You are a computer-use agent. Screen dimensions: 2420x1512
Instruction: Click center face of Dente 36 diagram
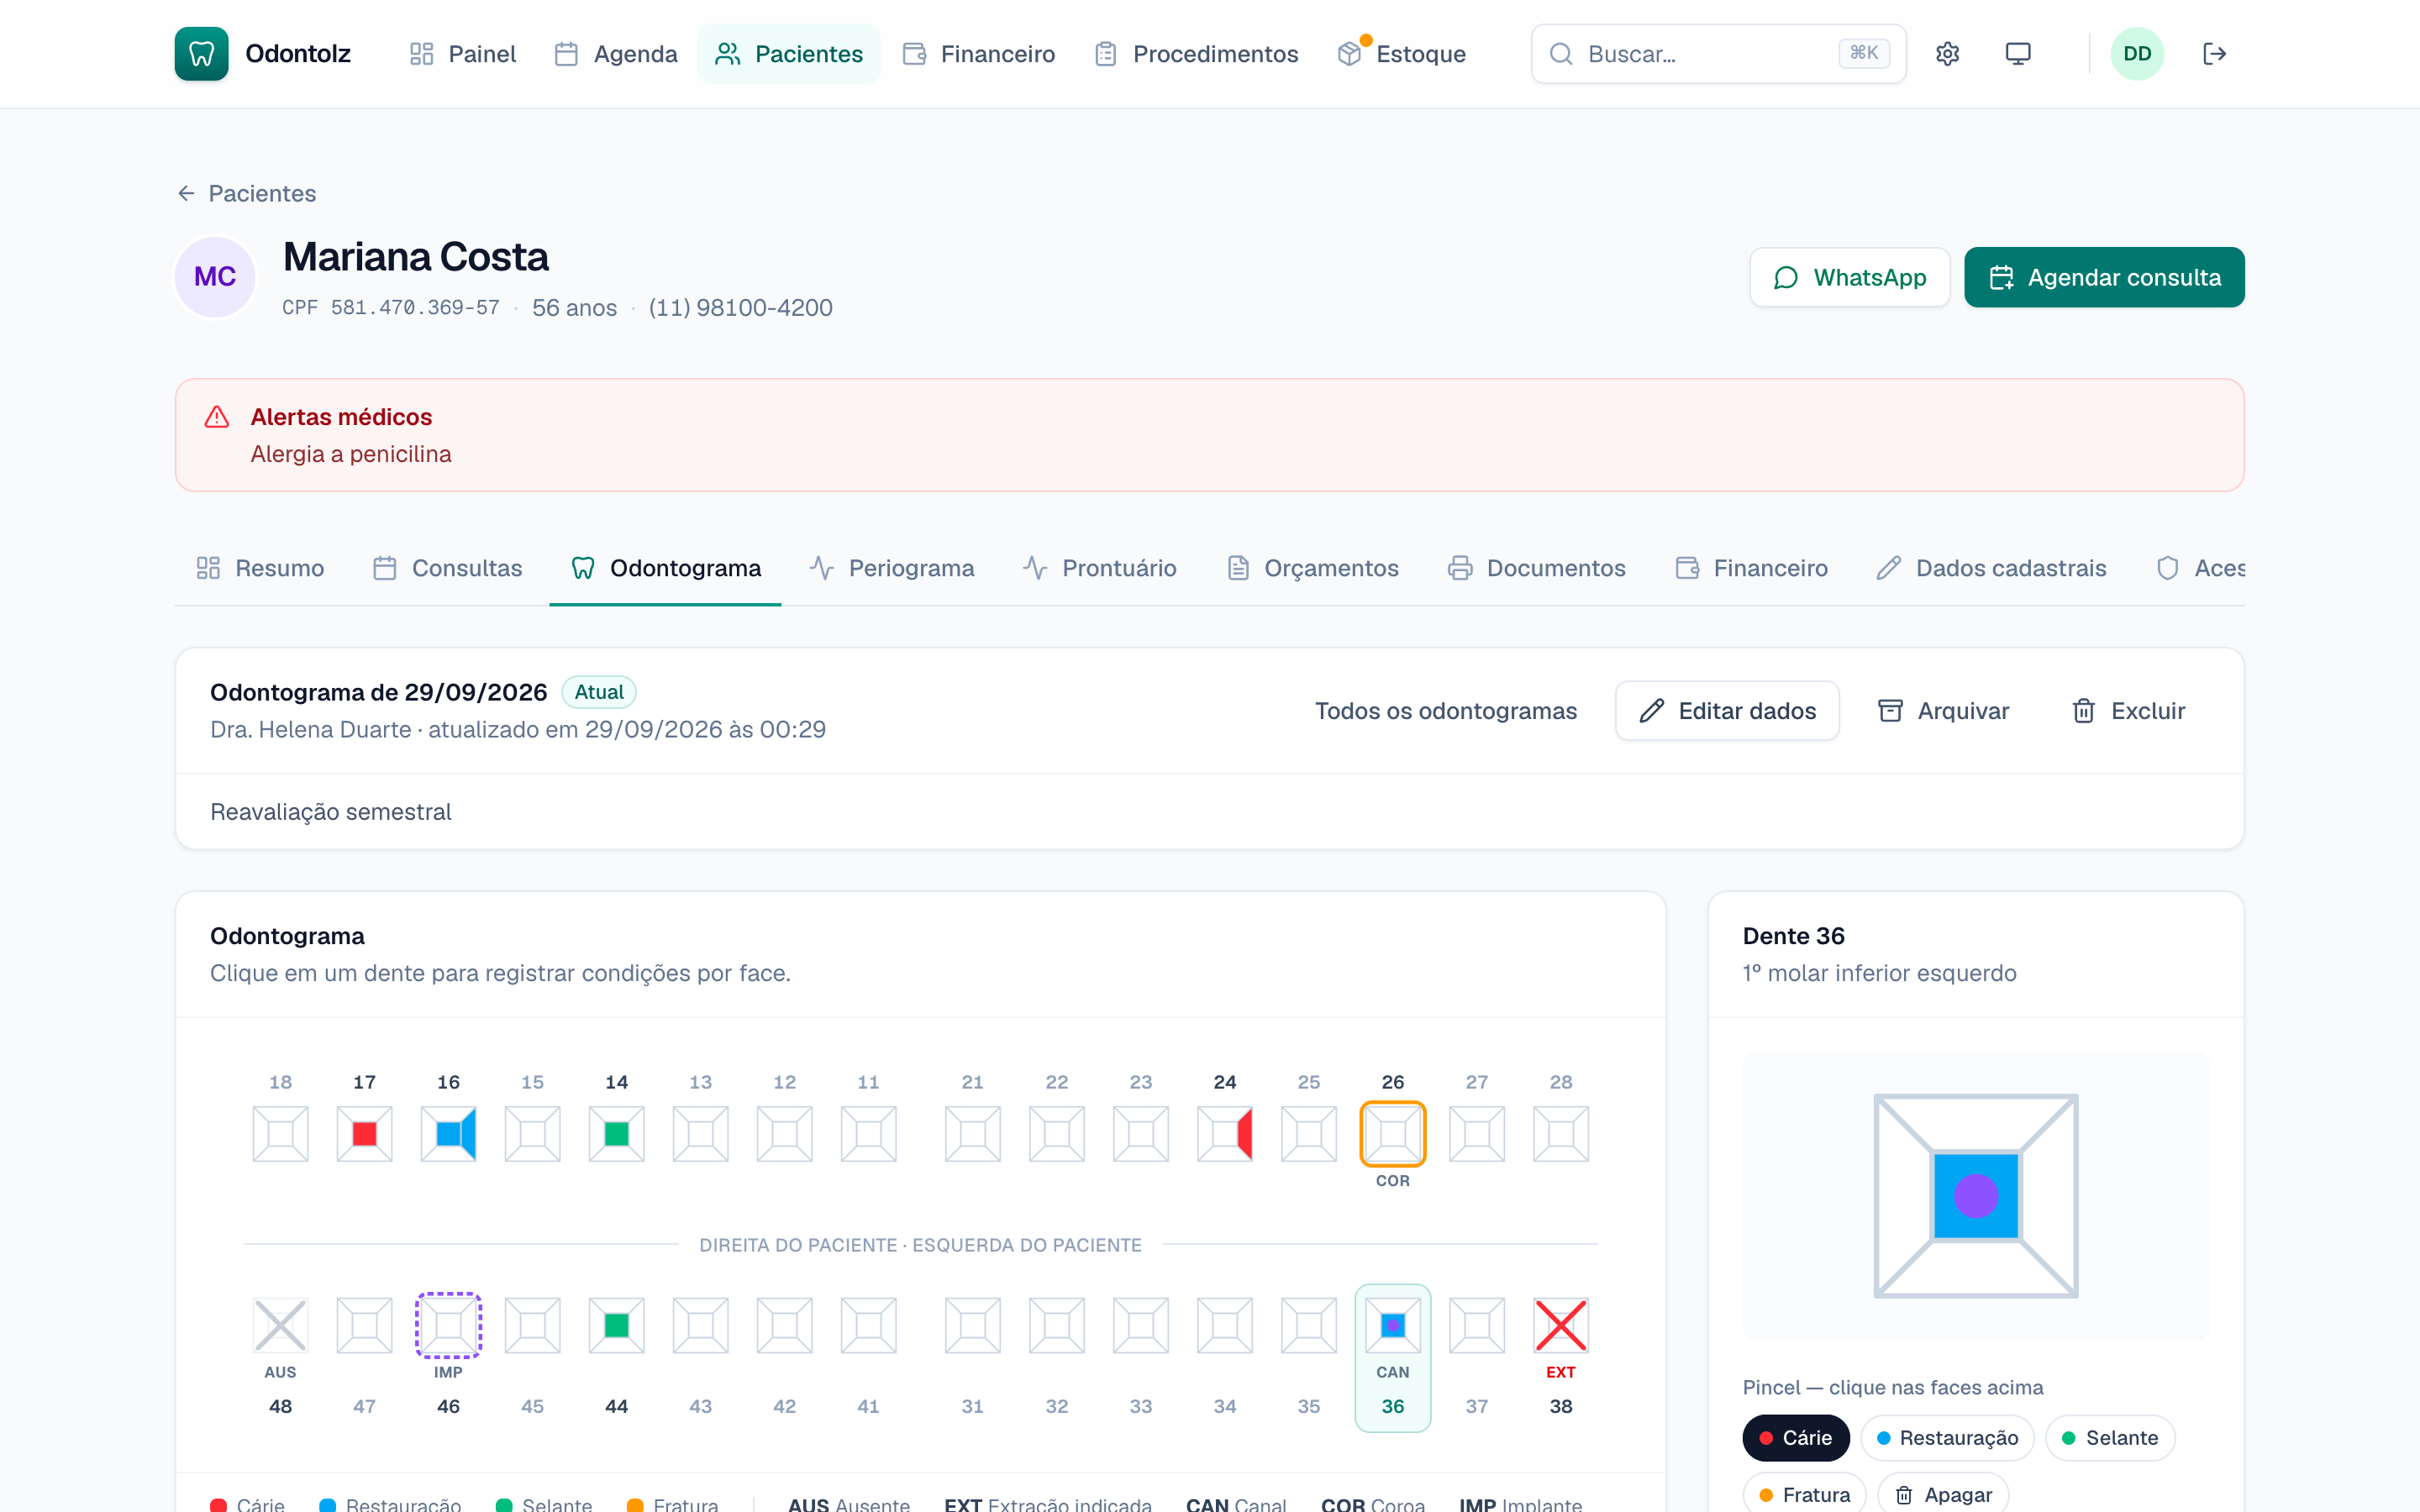[1975, 1196]
